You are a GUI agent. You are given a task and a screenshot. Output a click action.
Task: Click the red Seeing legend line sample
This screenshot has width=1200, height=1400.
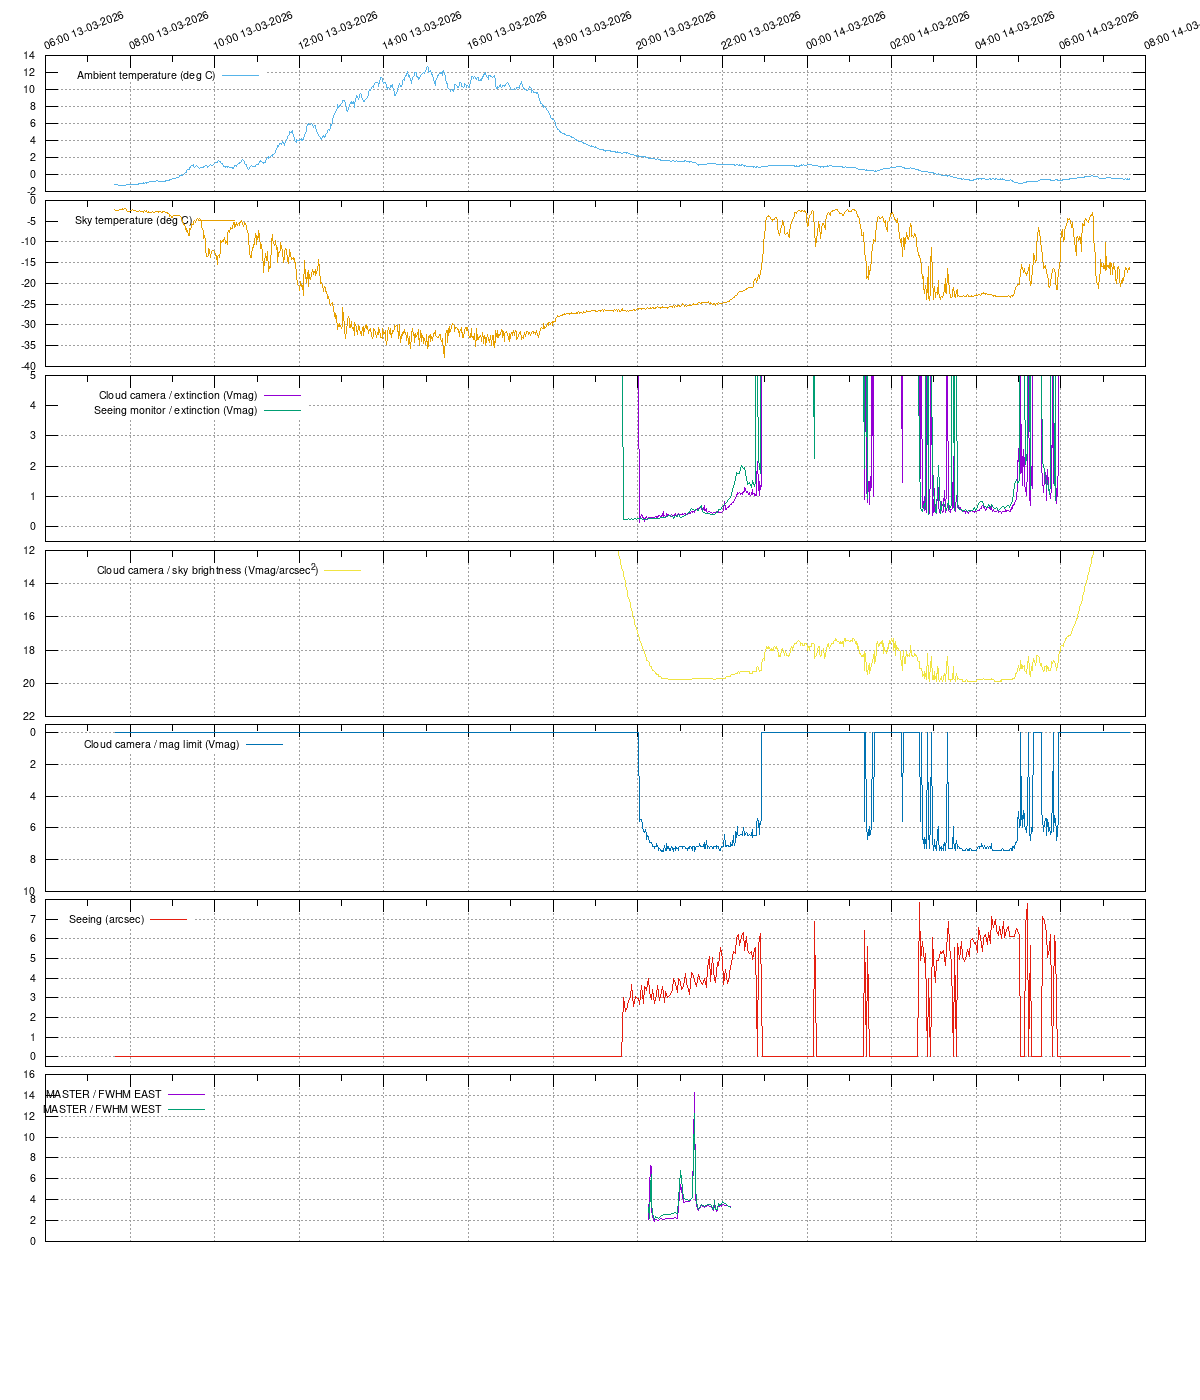coord(168,920)
